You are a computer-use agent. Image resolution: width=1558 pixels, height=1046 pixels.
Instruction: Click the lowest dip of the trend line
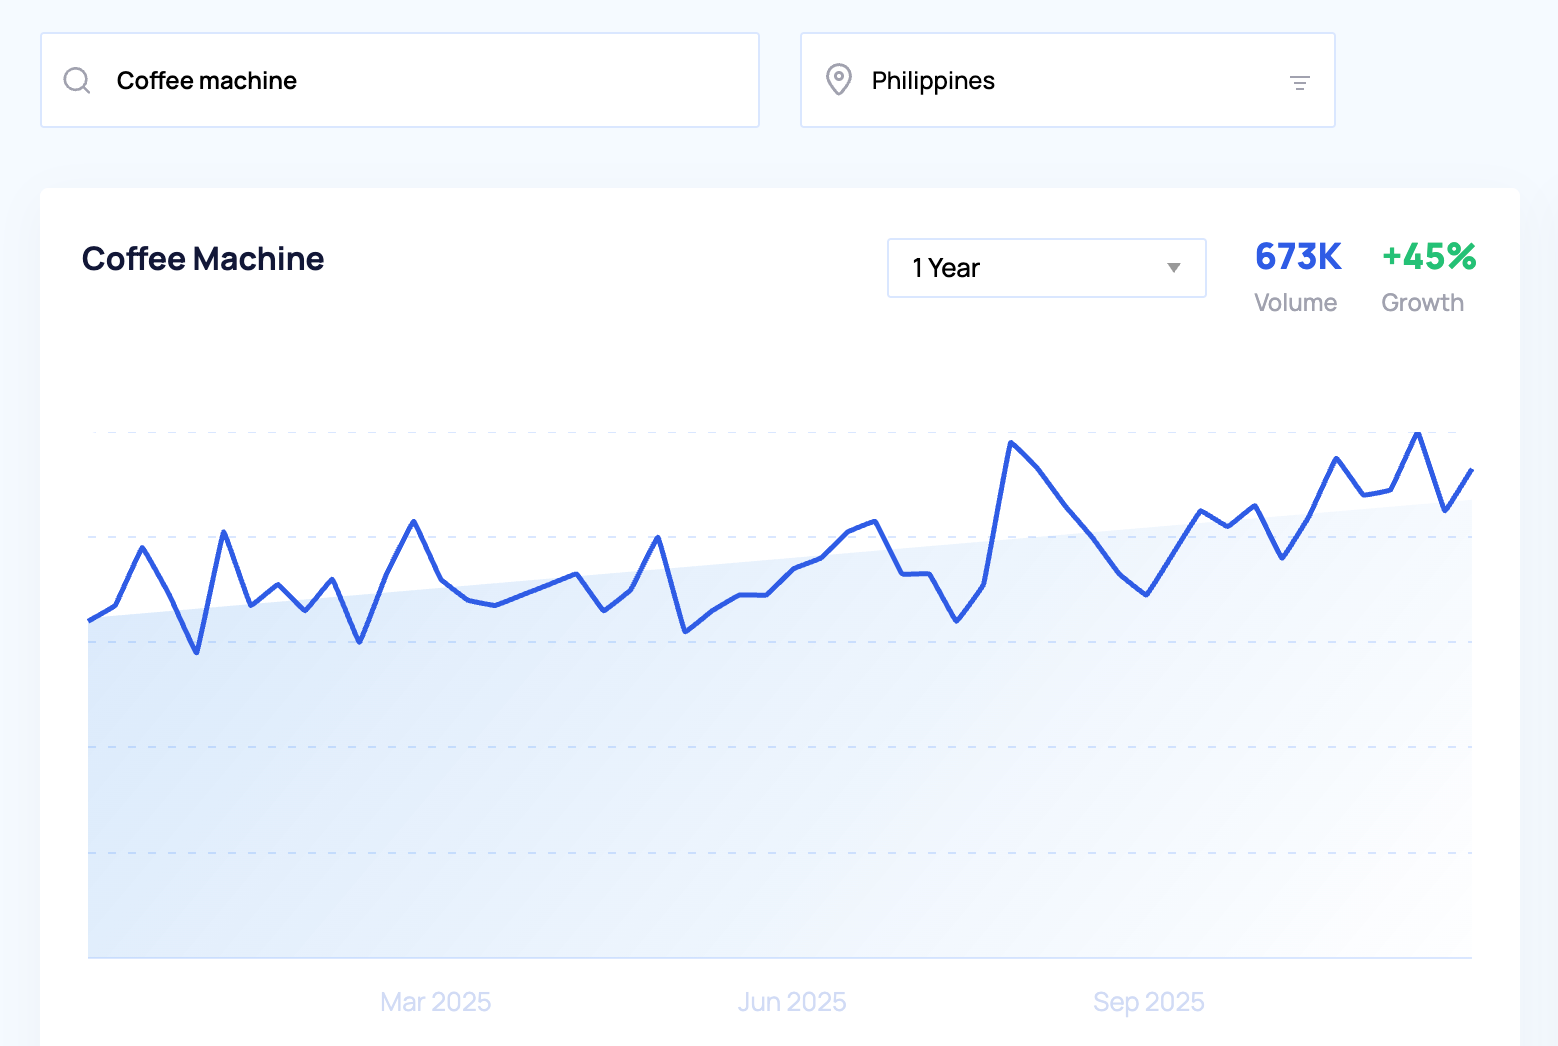click(x=197, y=653)
